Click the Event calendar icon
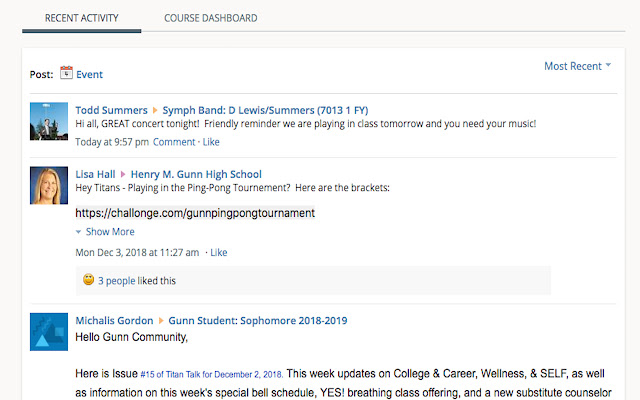640x400 pixels. point(66,73)
